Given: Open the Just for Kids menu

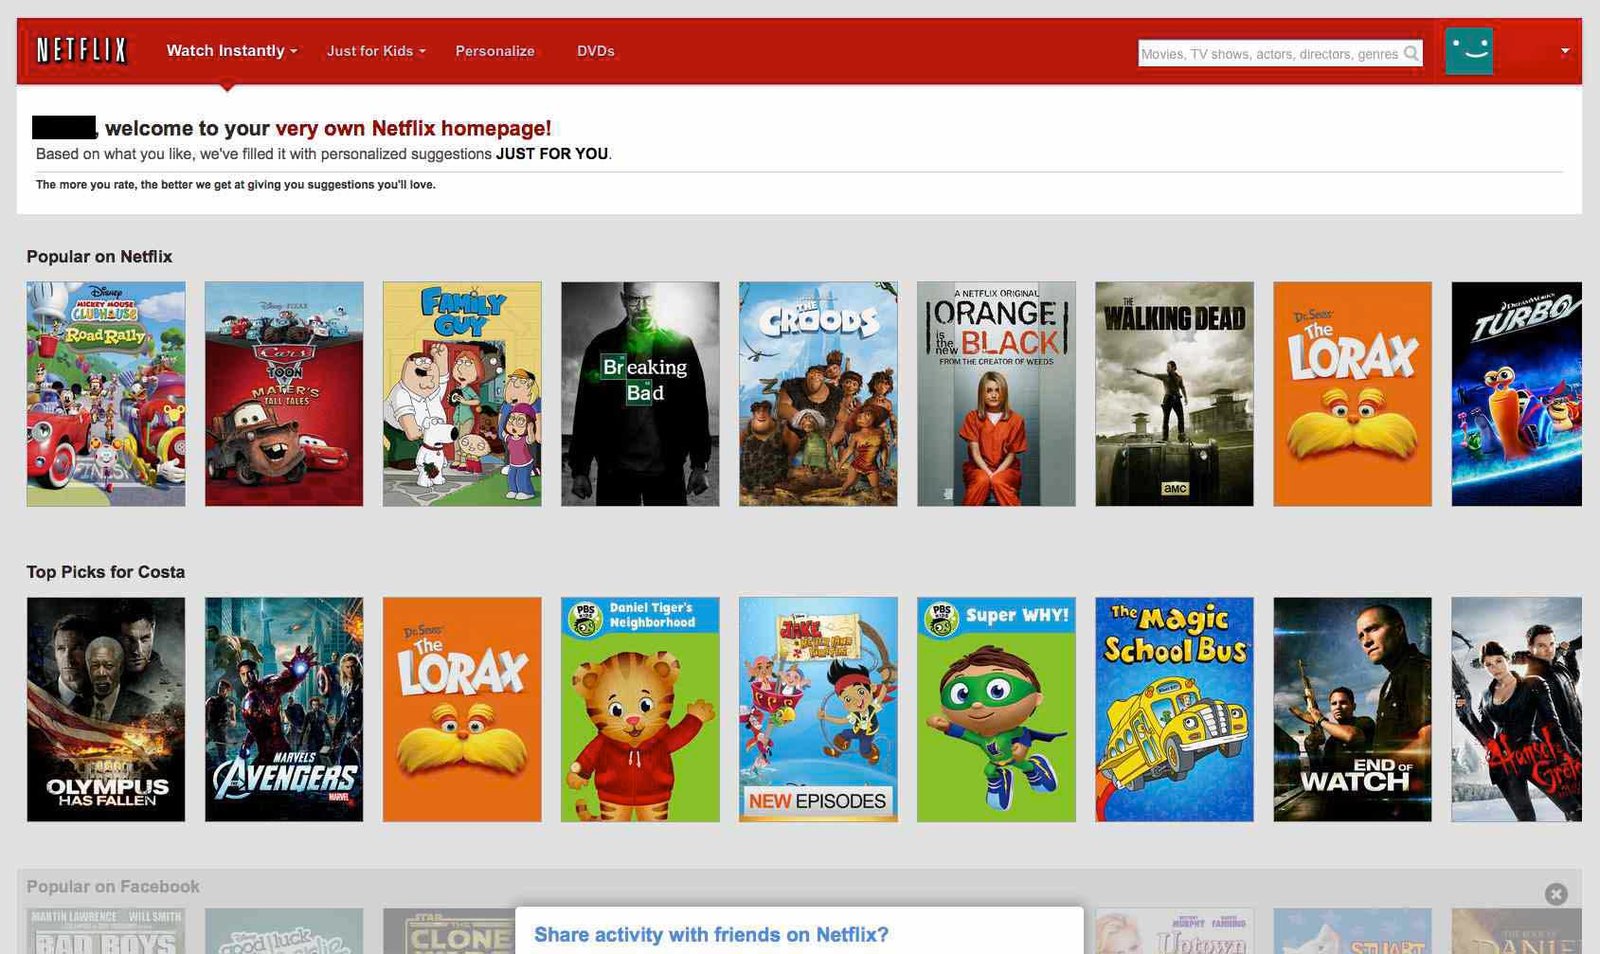Looking at the screenshot, I should click(376, 51).
